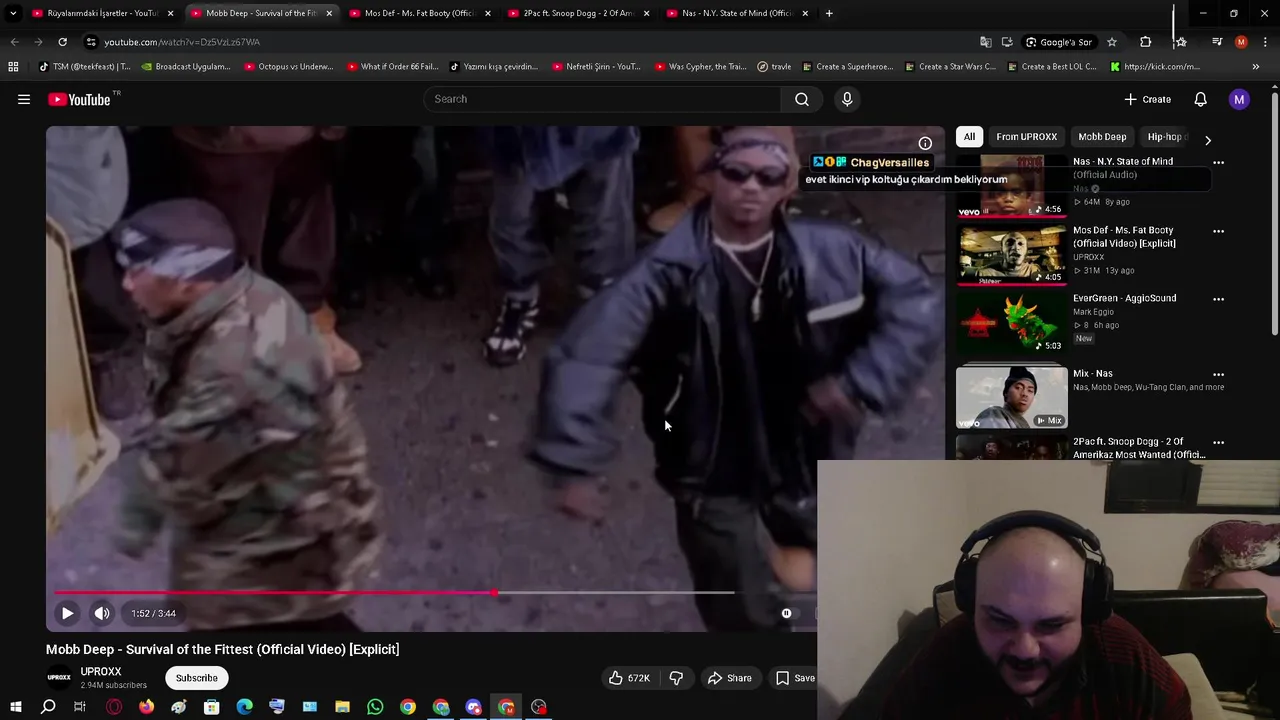Click Google'a Sor lens button
The image size is (1280, 720).
[1059, 42]
